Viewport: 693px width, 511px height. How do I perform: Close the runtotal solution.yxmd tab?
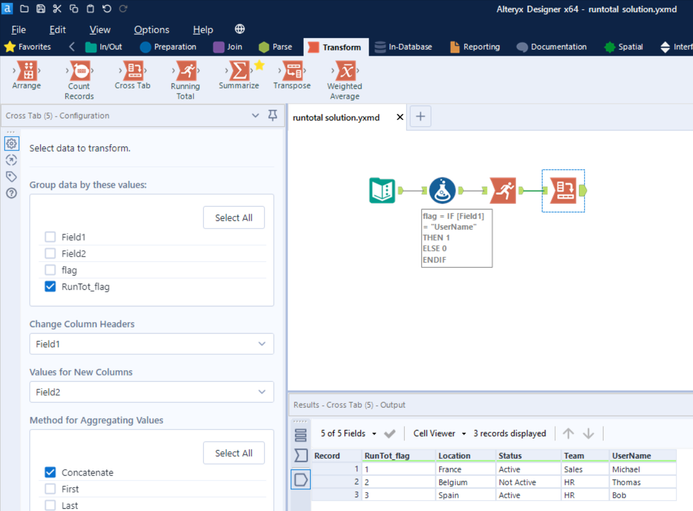tap(400, 117)
